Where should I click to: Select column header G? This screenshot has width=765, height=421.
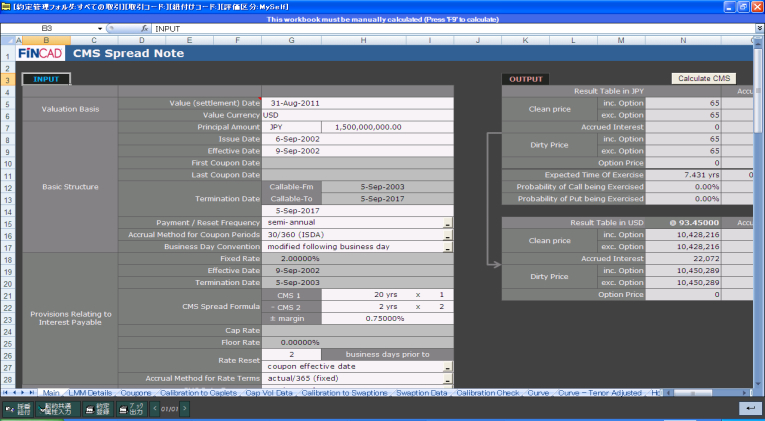pyautogui.click(x=291, y=40)
